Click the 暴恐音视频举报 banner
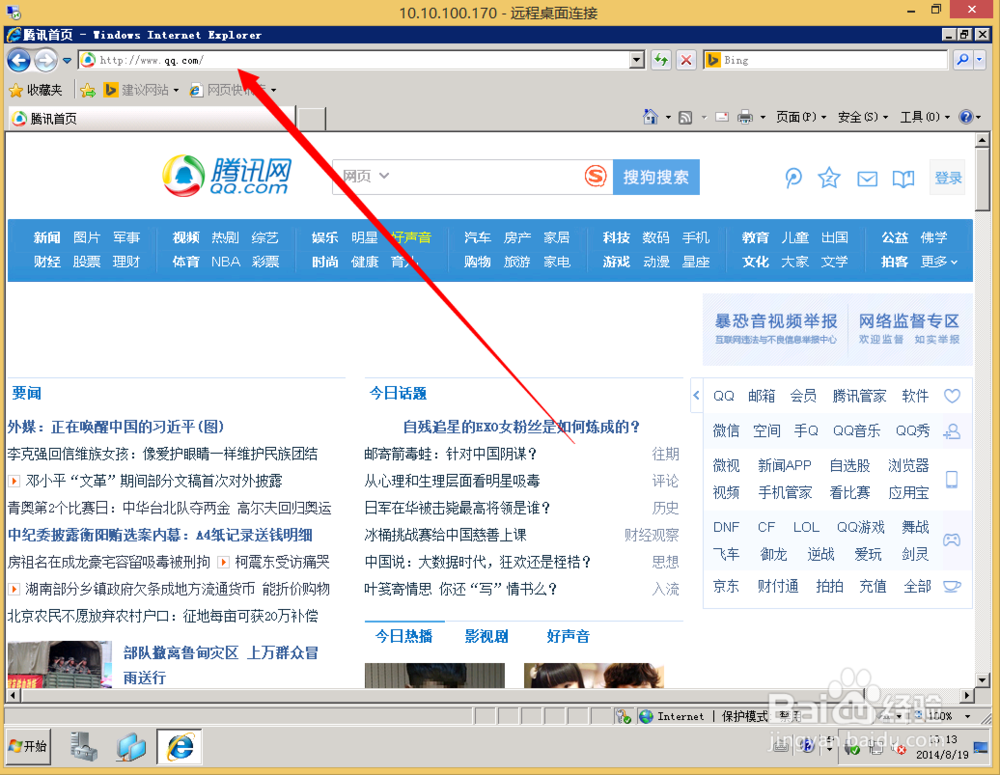Viewport: 1000px width, 775px height. click(776, 328)
